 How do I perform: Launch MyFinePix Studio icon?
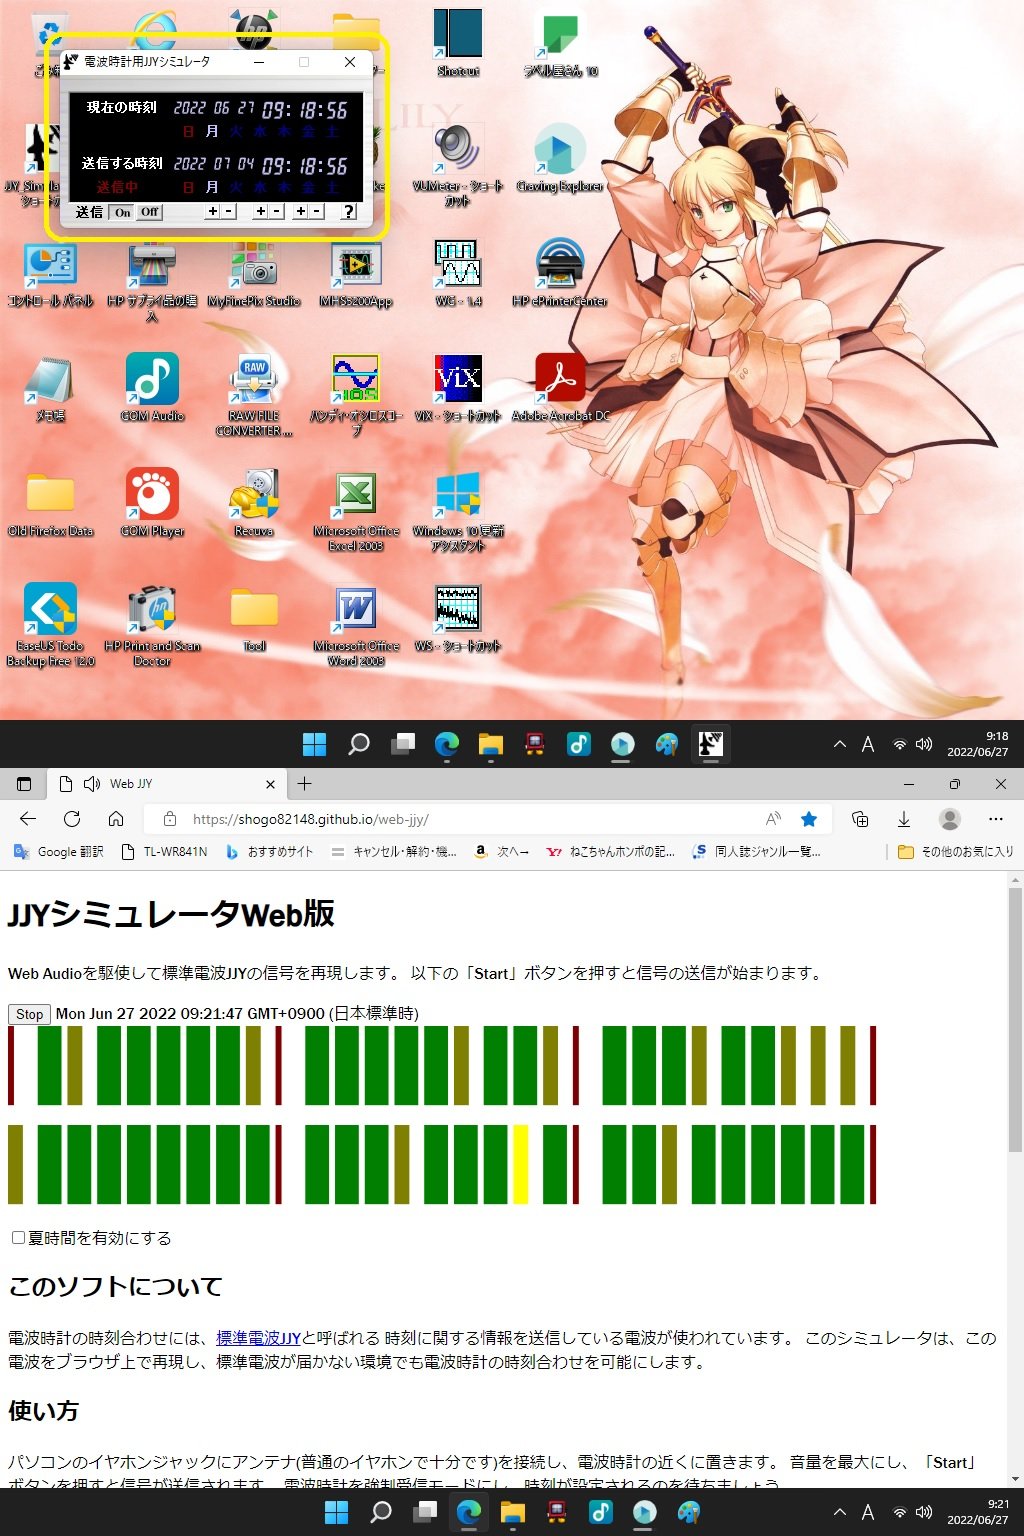254,274
